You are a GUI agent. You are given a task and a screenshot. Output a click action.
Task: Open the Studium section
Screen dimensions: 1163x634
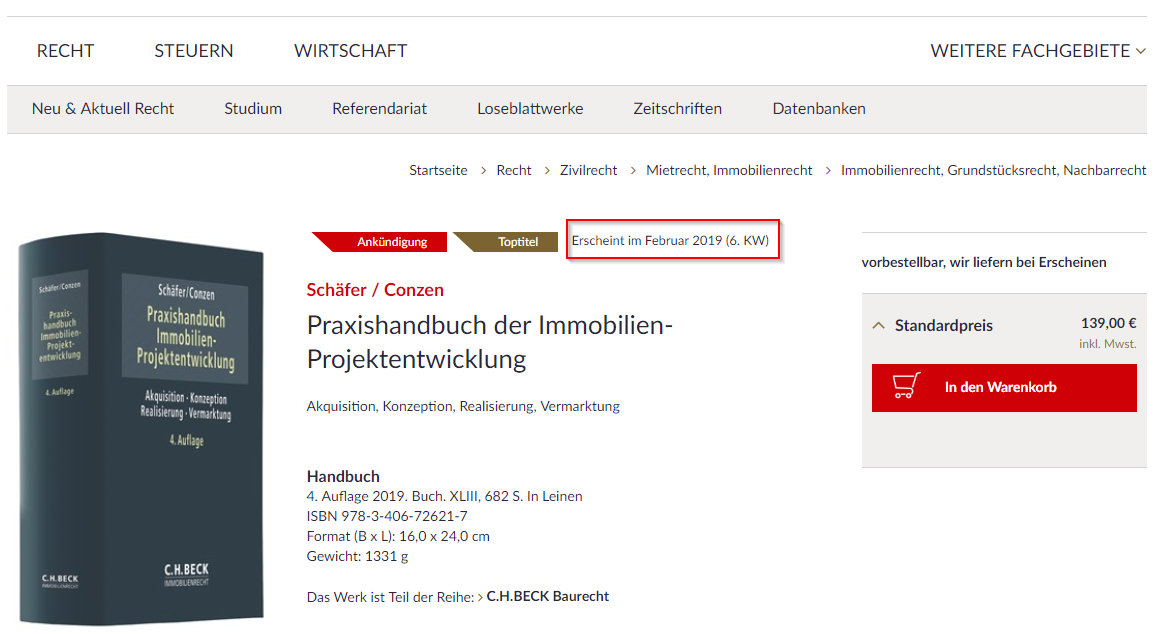[x=253, y=108]
